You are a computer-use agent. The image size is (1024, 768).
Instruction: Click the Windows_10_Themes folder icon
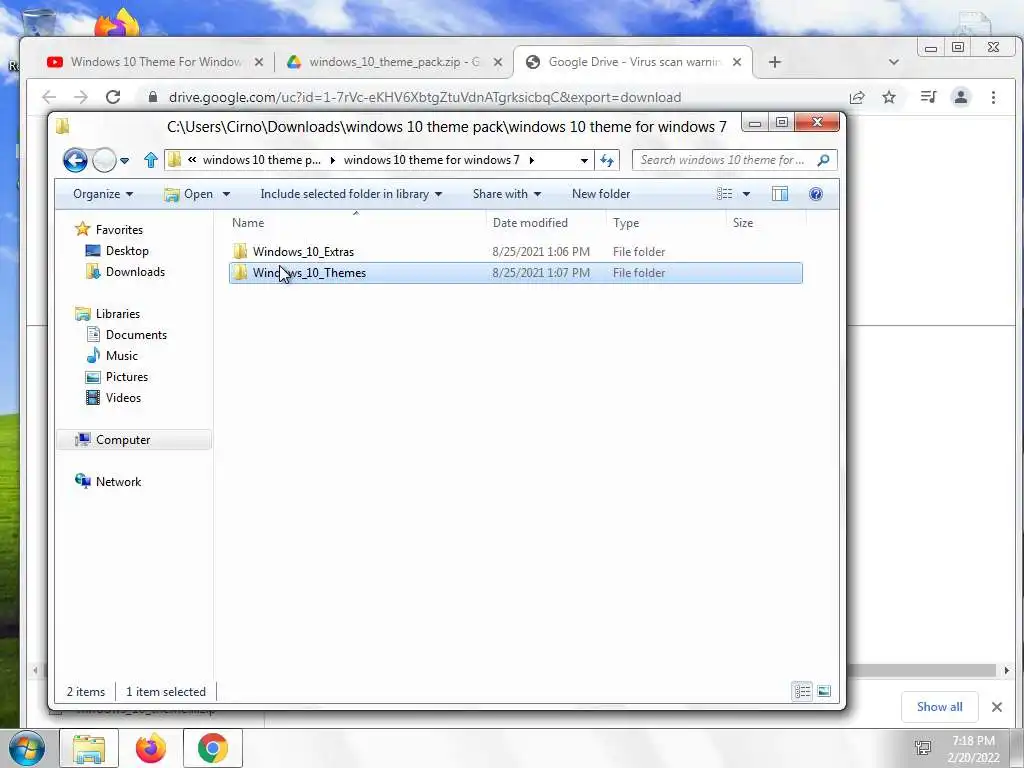pyautogui.click(x=240, y=272)
